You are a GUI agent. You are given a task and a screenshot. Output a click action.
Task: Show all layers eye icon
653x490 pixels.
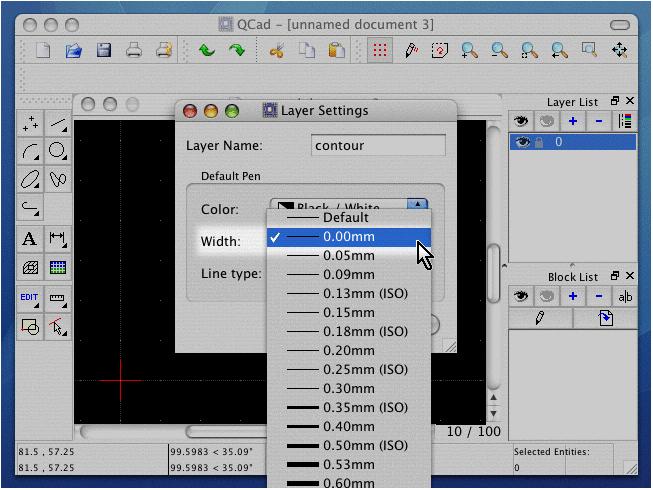point(521,121)
